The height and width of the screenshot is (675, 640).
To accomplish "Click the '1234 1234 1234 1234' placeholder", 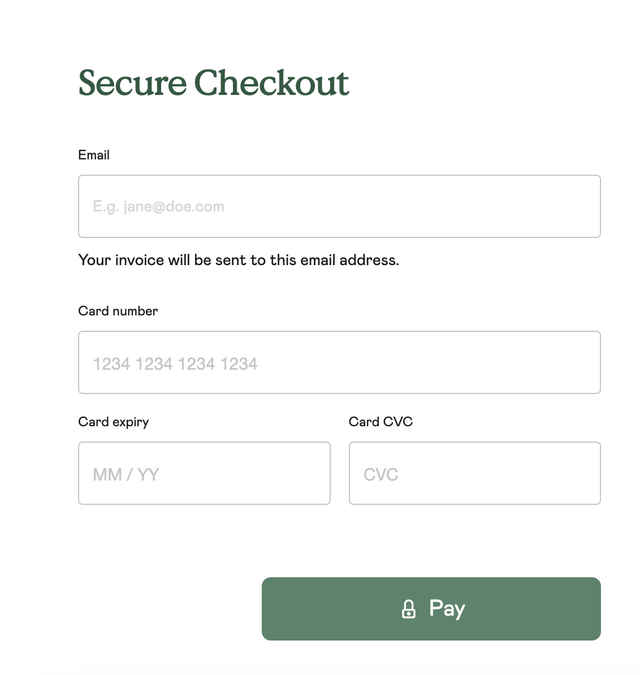I will click(x=175, y=364).
